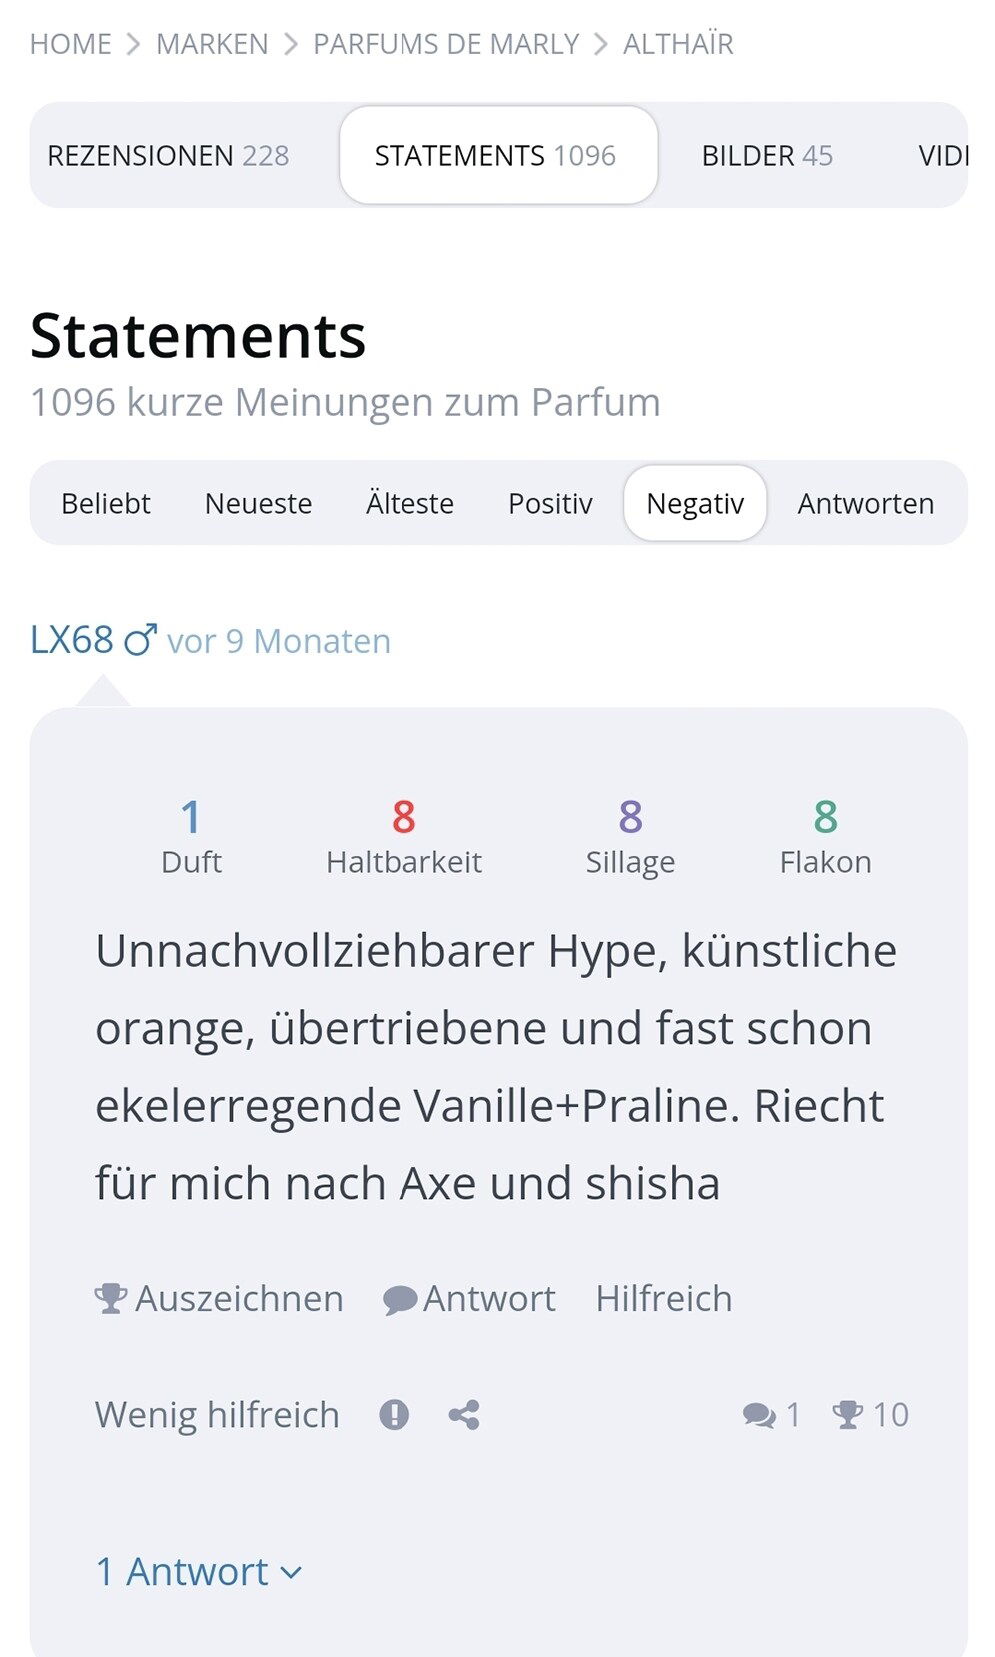Show Neueste statements

point(258,503)
